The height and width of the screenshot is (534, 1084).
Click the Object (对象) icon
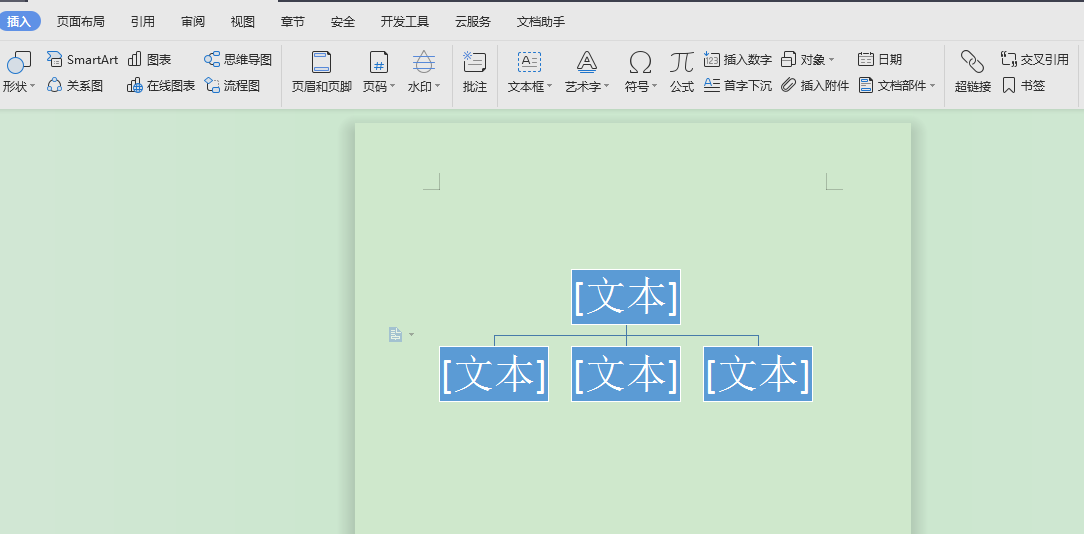pyautogui.click(x=789, y=59)
